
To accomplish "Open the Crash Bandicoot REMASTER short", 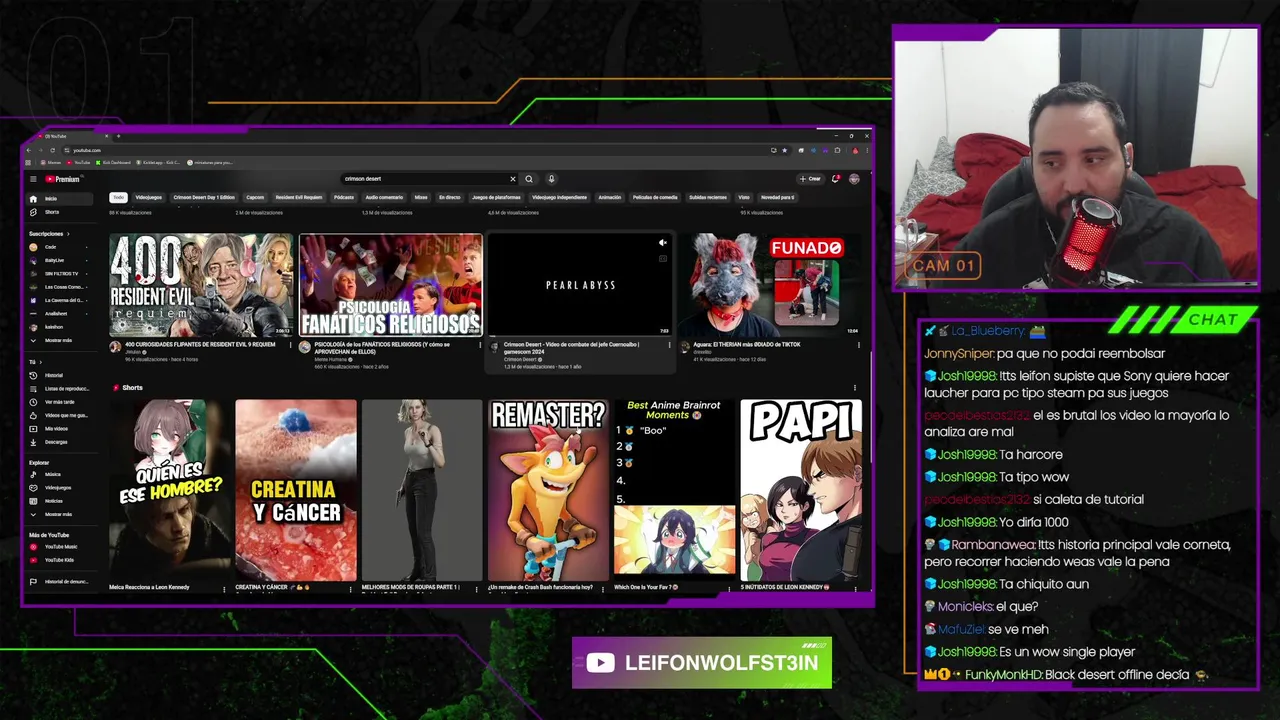I will (548, 490).
